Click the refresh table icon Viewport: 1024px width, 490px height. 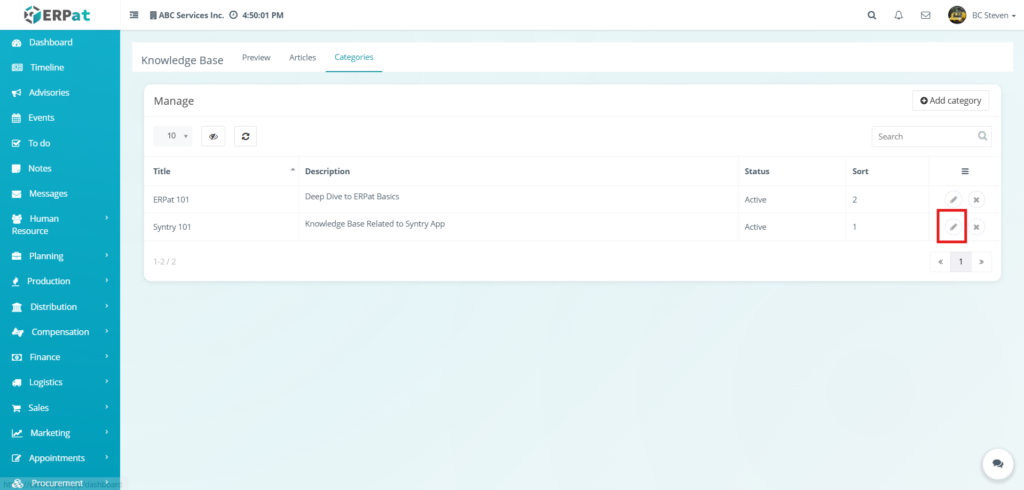245,136
